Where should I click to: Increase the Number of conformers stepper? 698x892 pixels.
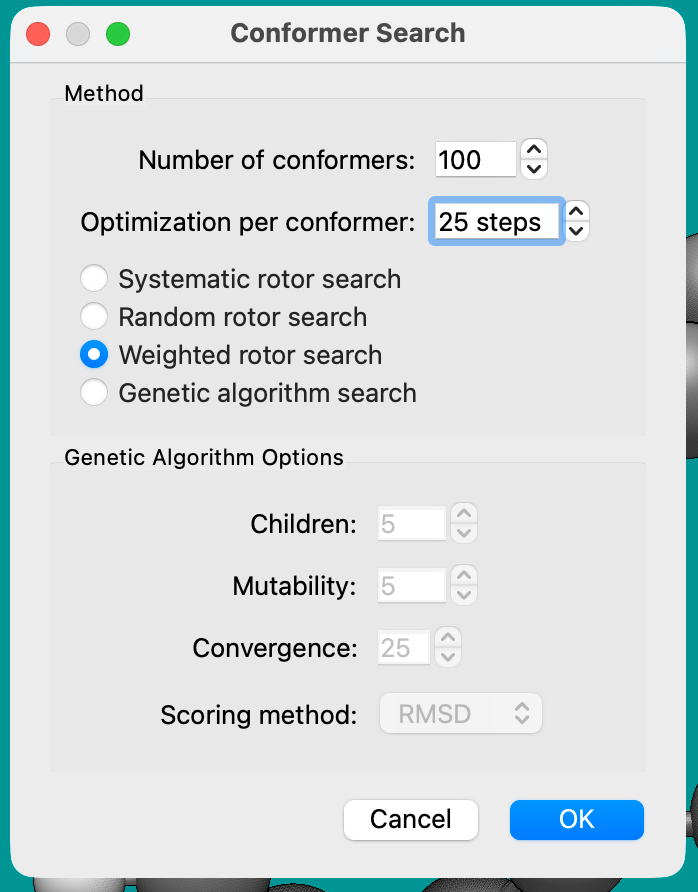click(535, 150)
